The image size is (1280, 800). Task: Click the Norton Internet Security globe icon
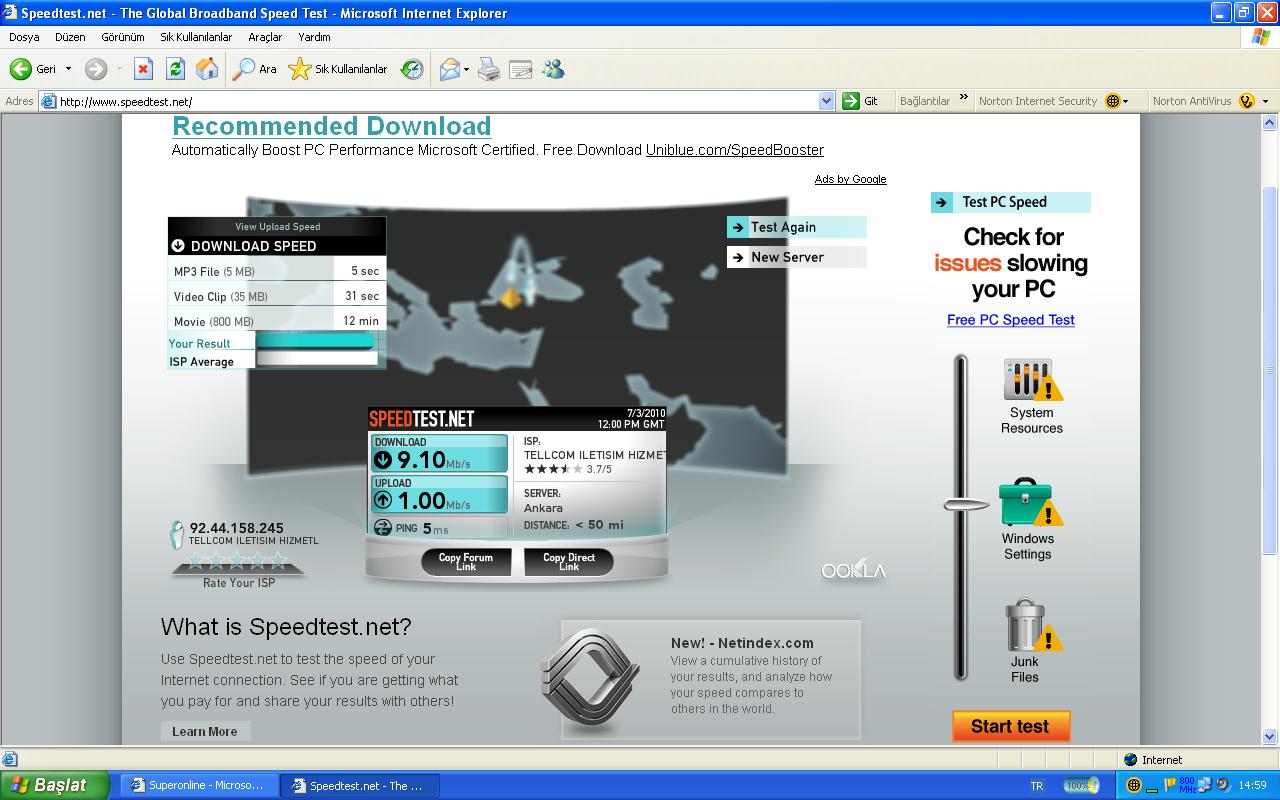1112,101
